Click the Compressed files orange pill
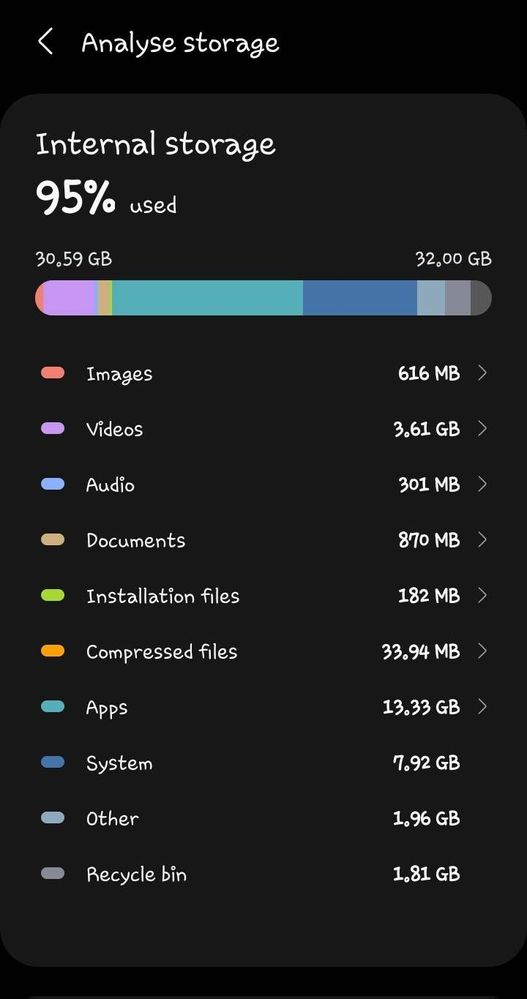The height and width of the screenshot is (999, 527). tap(53, 651)
